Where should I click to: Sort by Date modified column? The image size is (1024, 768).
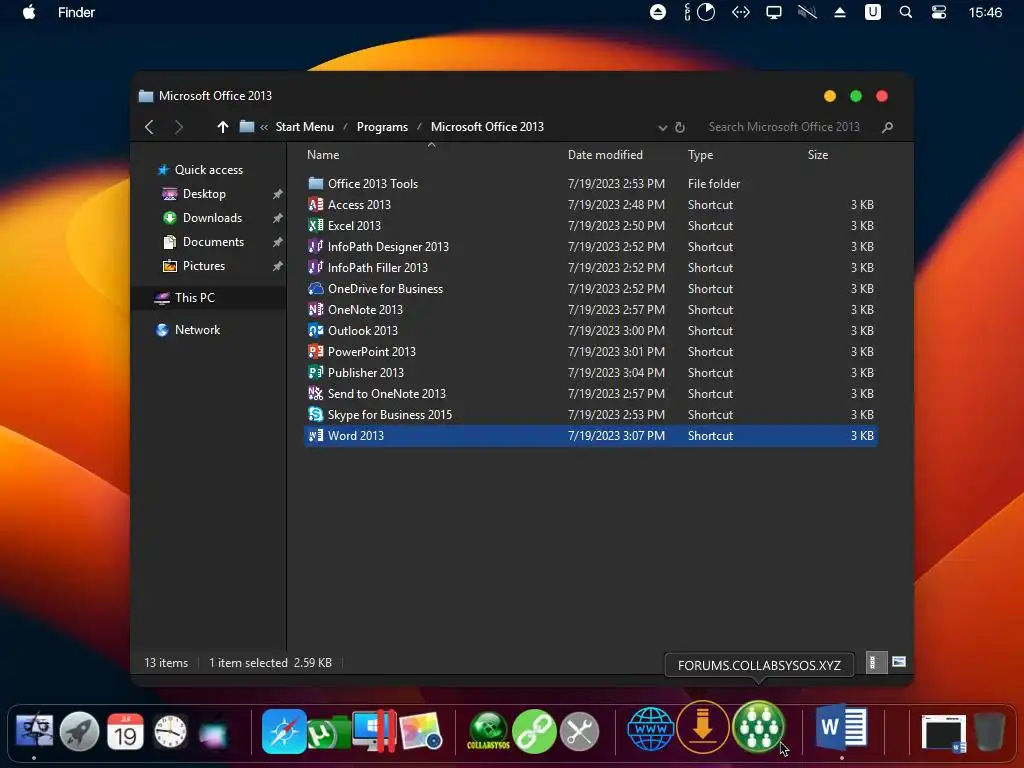605,155
